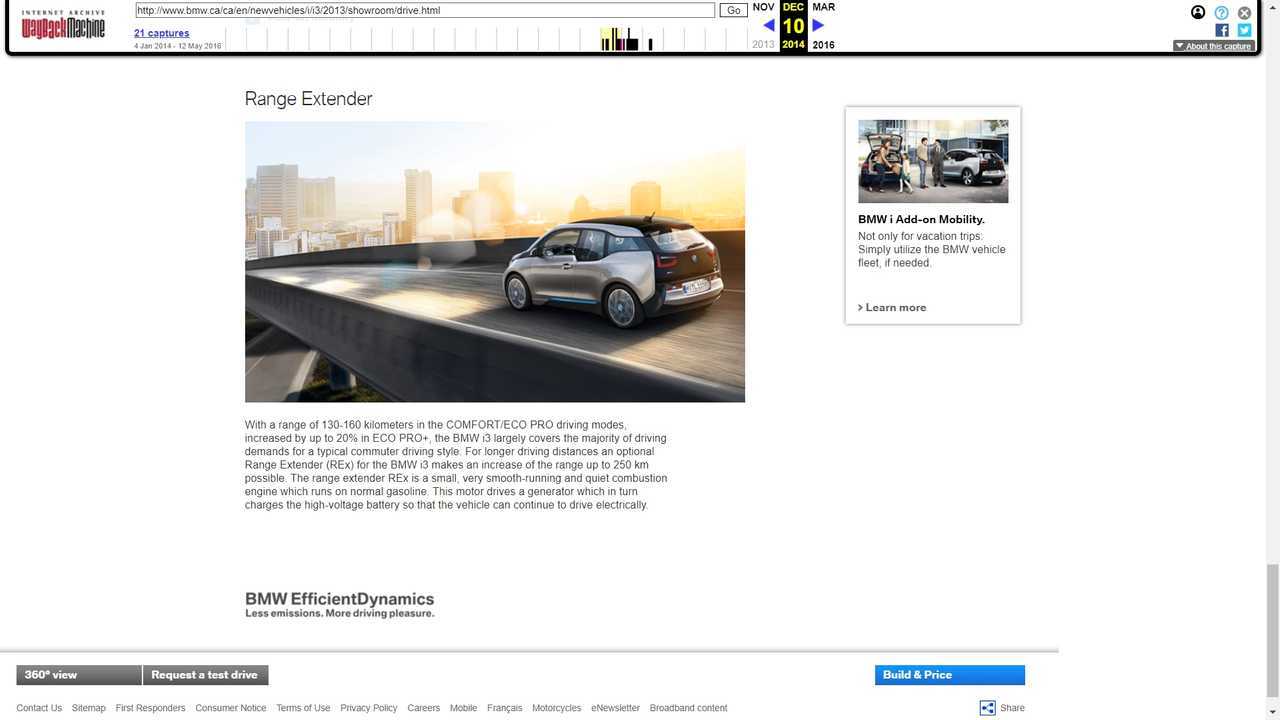The image size is (1280, 720).
Task: Select year 2016 in navigator
Action: click(823, 45)
